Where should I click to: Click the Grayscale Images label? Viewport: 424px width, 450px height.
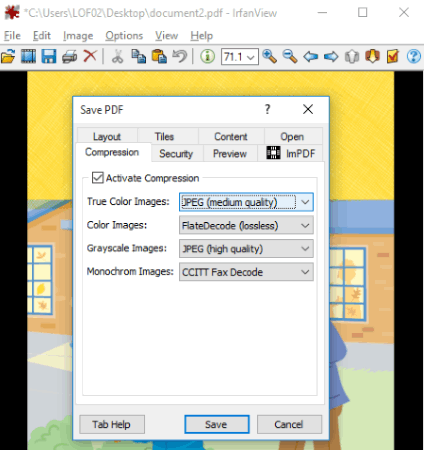click(x=127, y=248)
